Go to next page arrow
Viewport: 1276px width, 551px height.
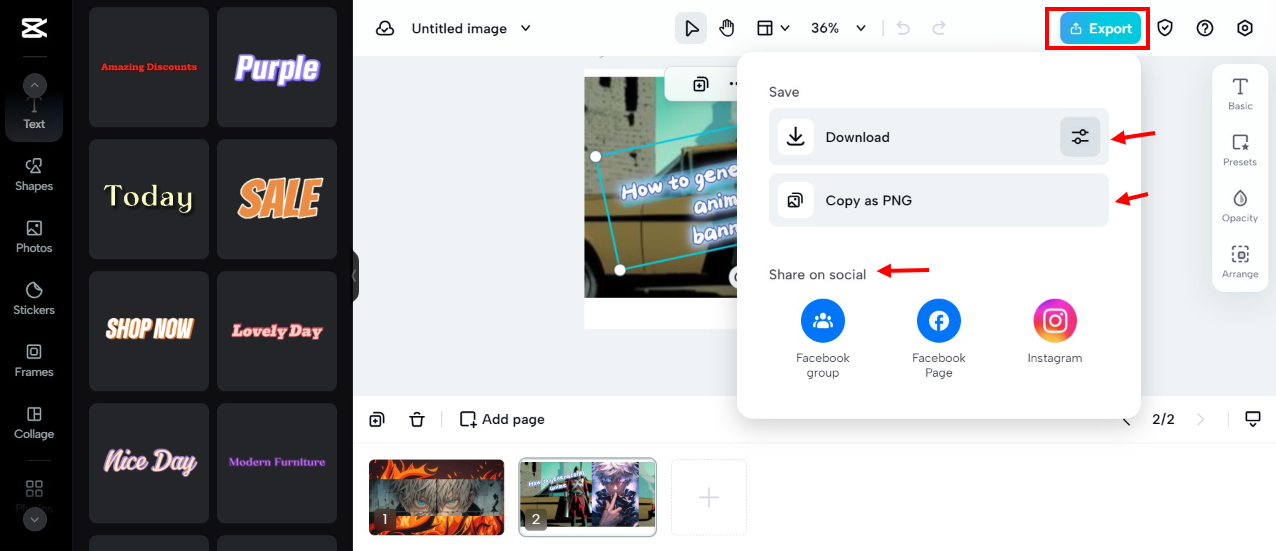[x=1201, y=419]
